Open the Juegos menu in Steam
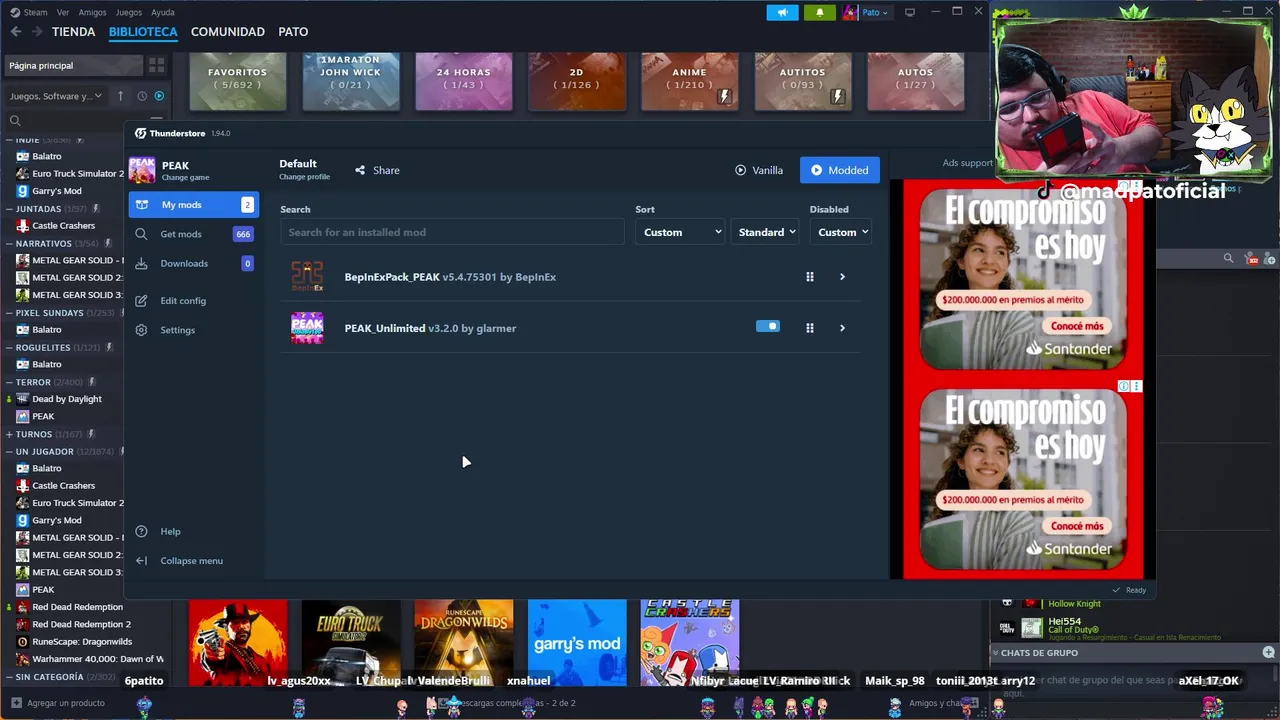This screenshot has height=720, width=1280. click(128, 12)
